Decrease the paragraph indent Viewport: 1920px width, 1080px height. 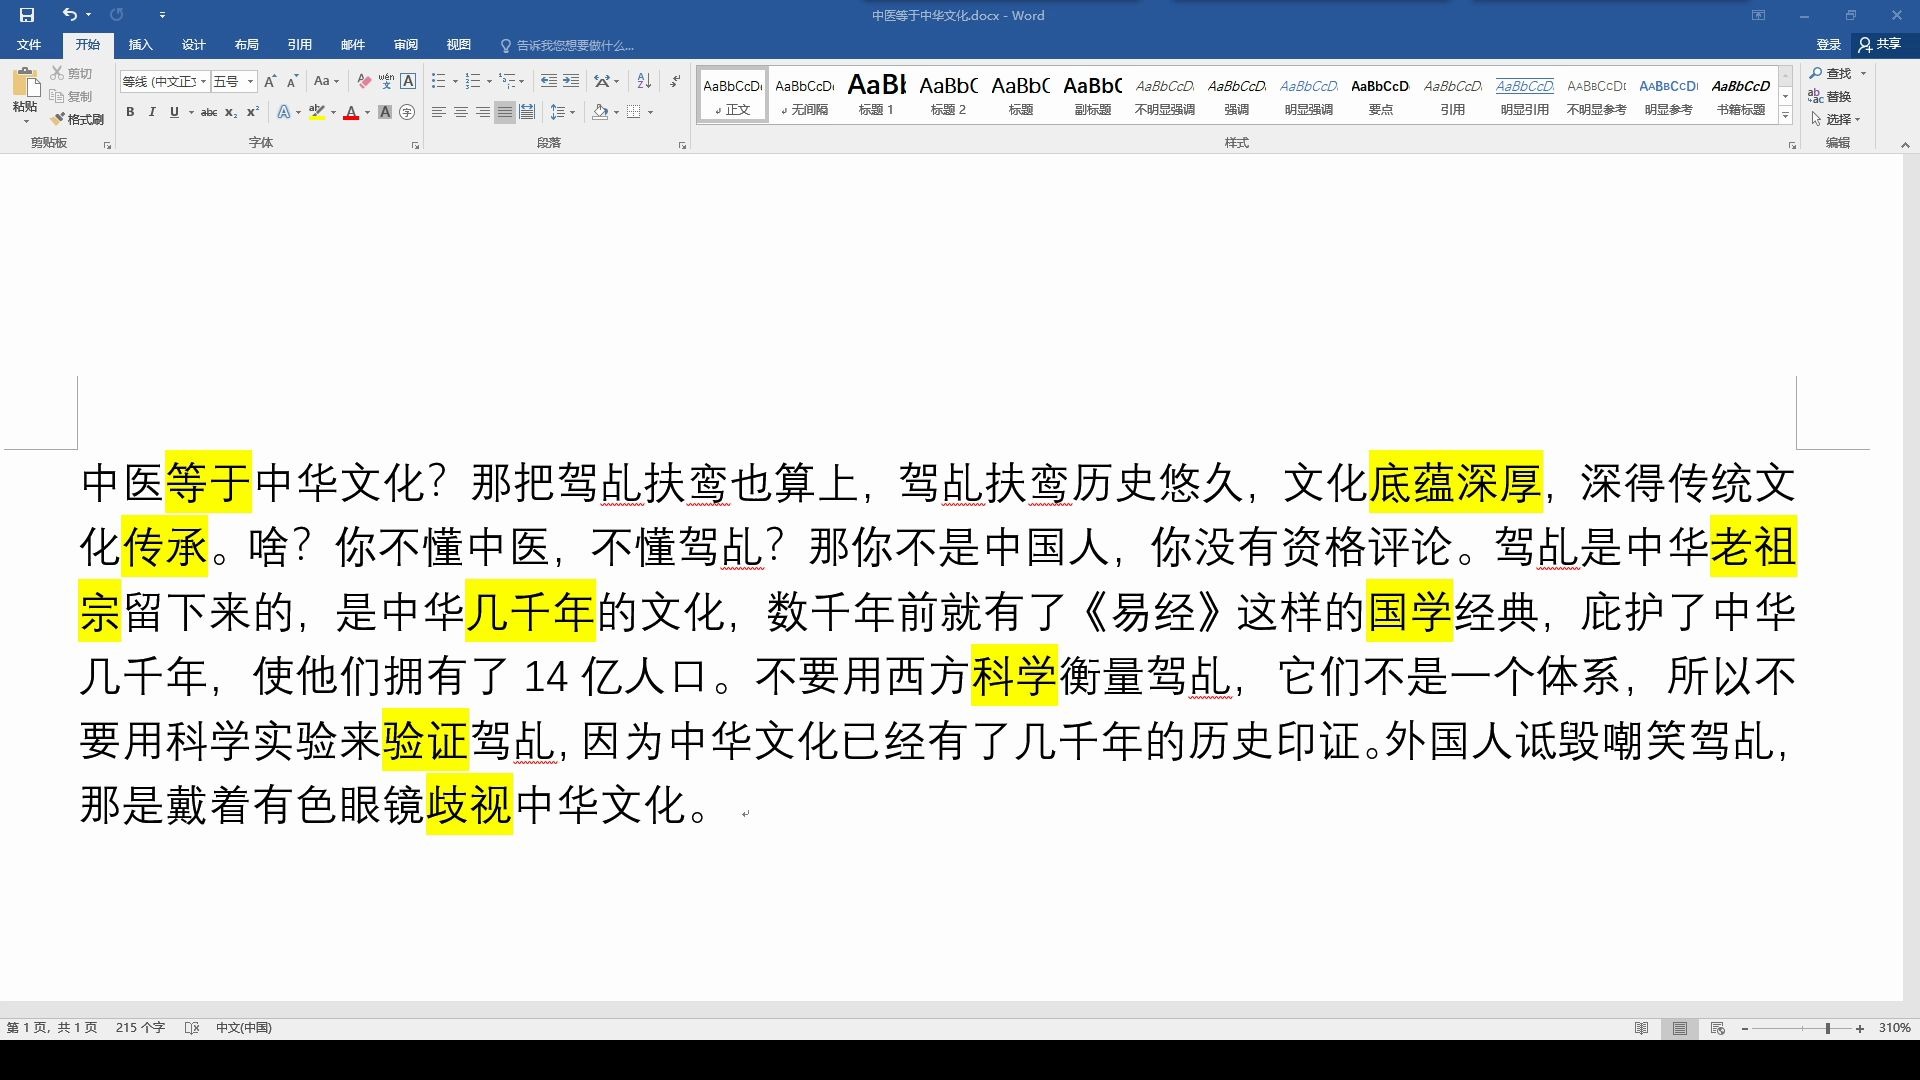(548, 81)
